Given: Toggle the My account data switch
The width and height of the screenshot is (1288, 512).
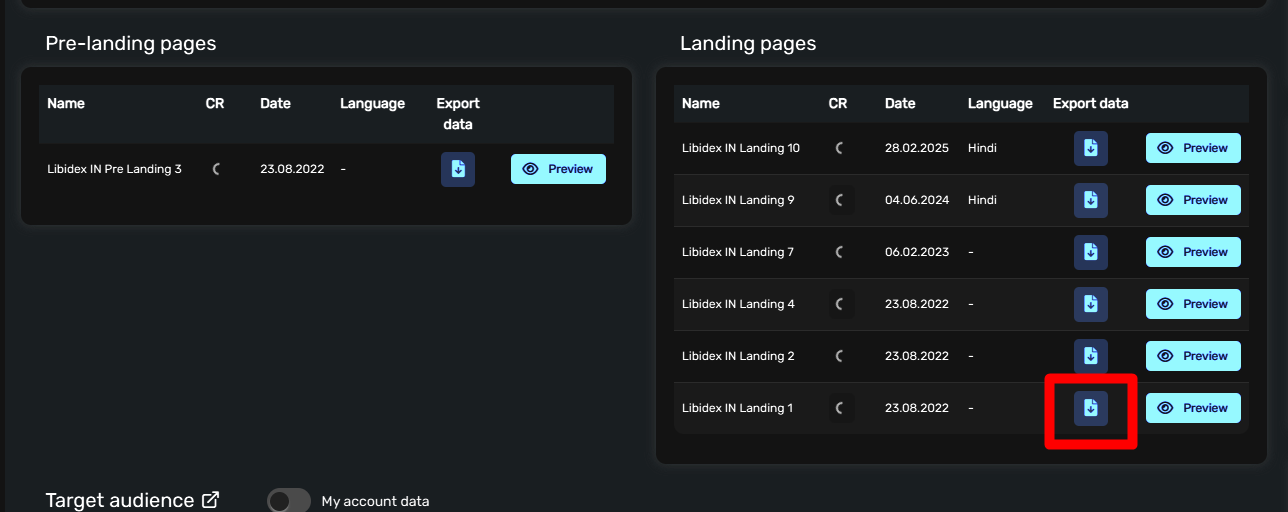Looking at the screenshot, I should (289, 501).
